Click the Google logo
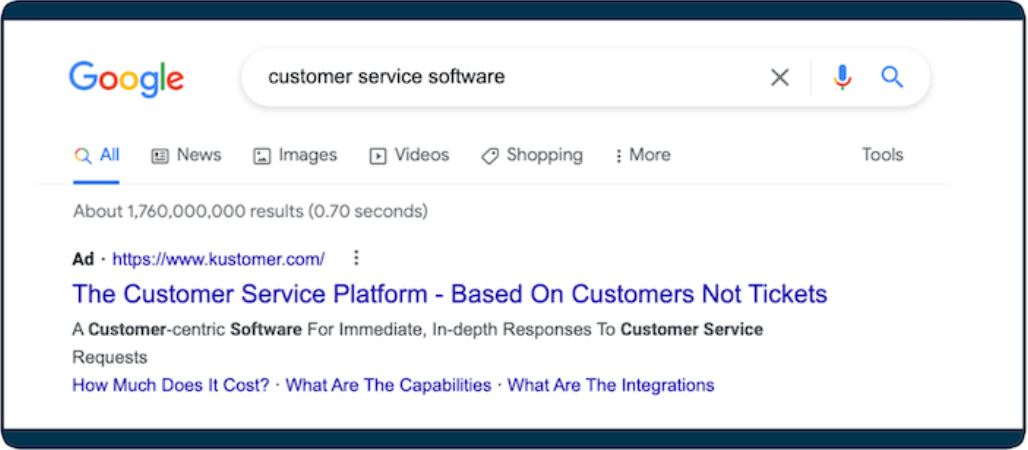The width and height of the screenshot is (1028, 450). [x=127, y=79]
